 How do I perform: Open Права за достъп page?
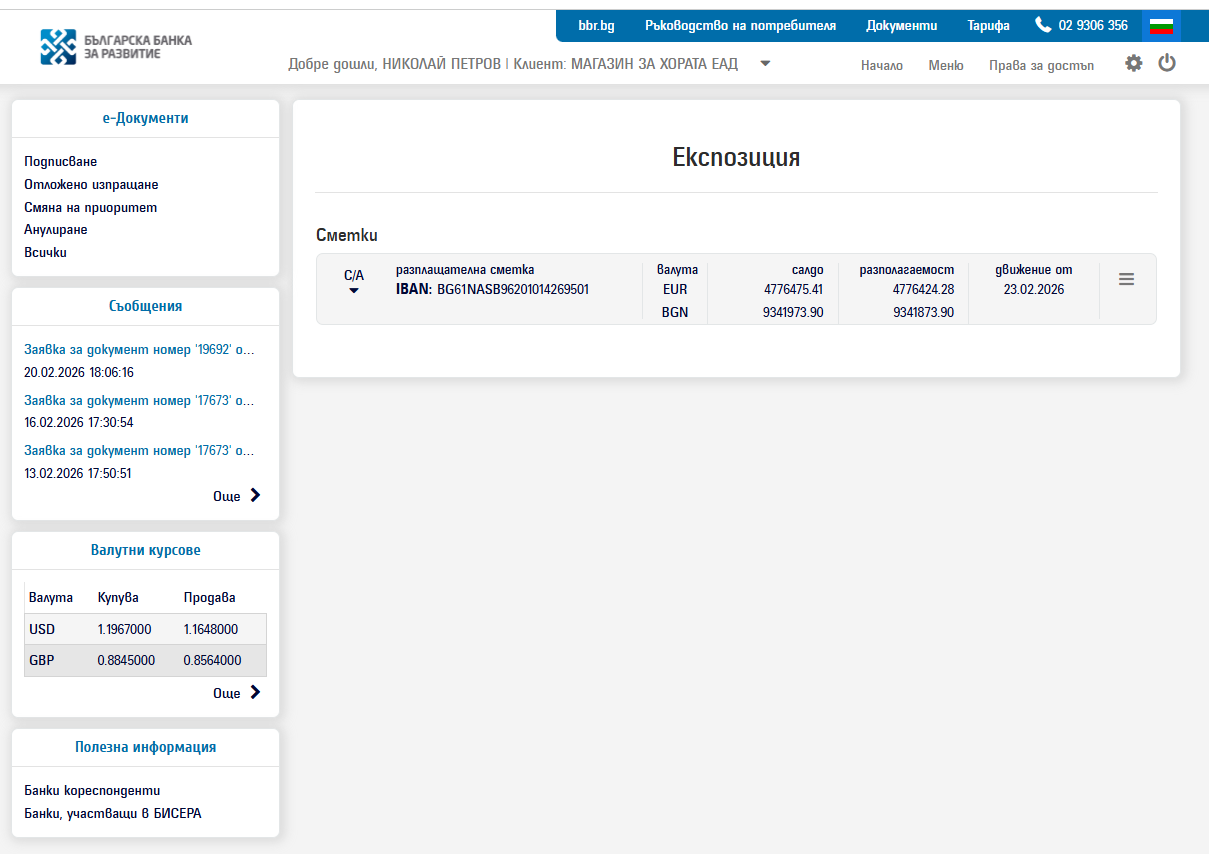[x=1041, y=65]
